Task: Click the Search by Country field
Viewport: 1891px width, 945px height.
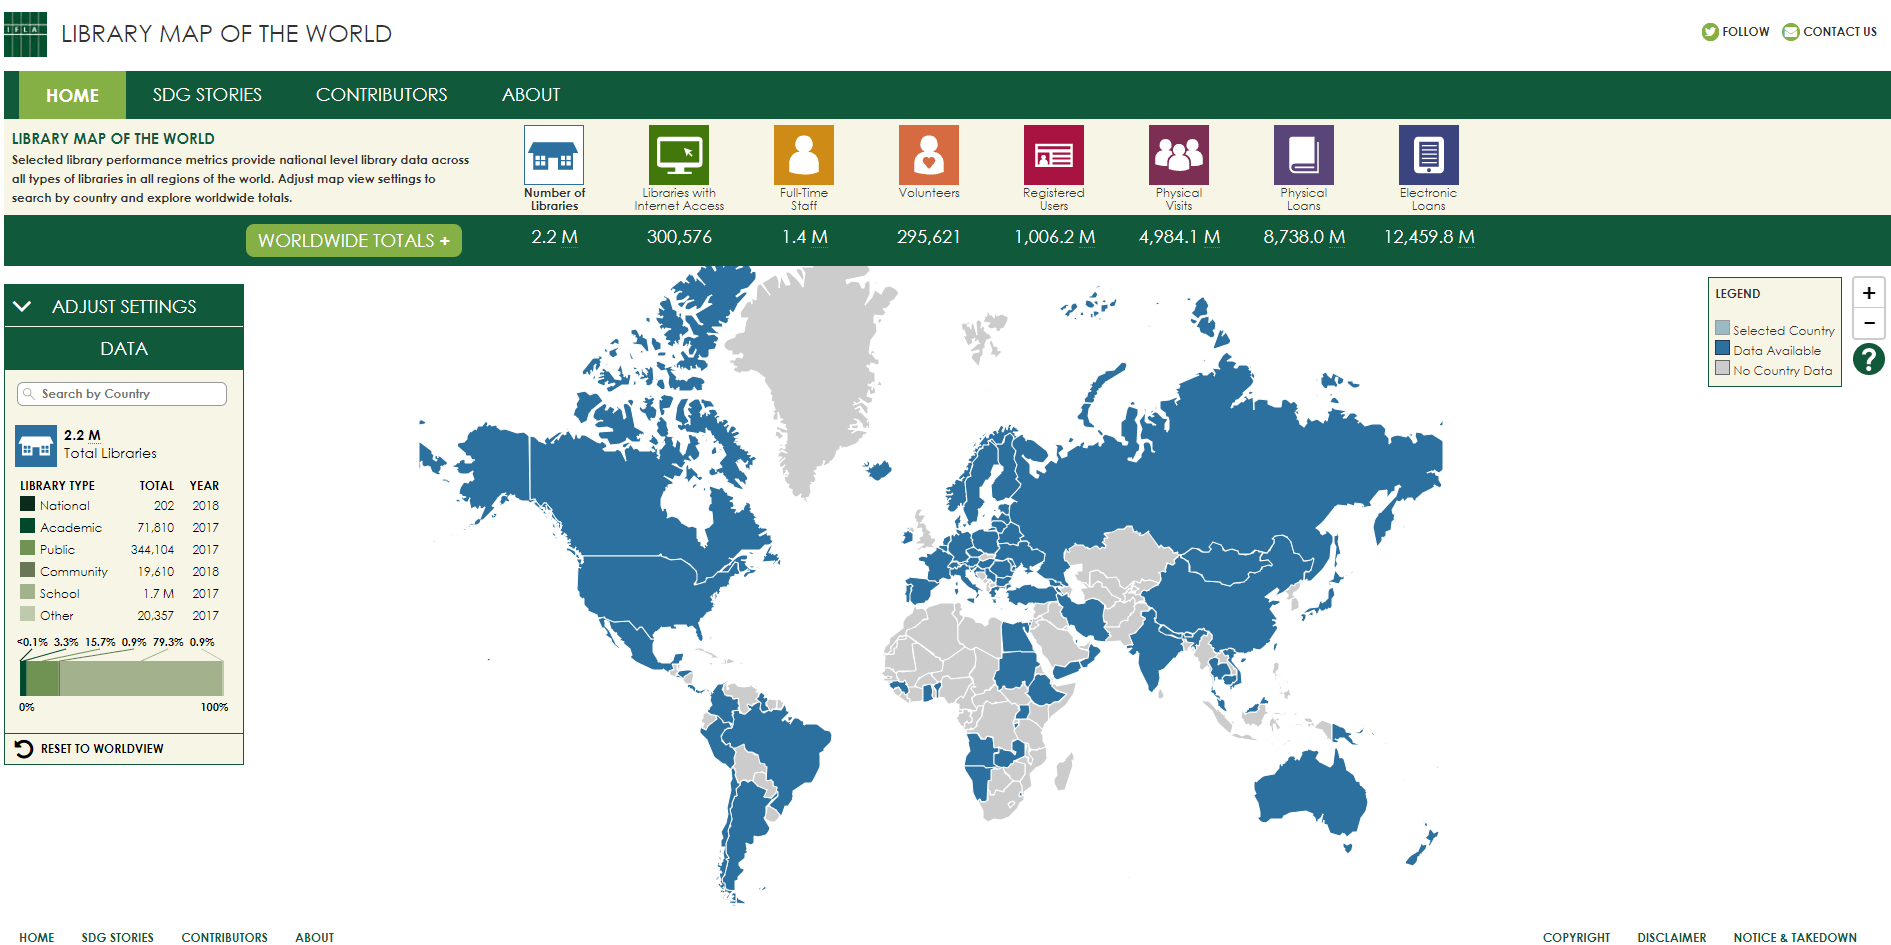Action: click(122, 394)
